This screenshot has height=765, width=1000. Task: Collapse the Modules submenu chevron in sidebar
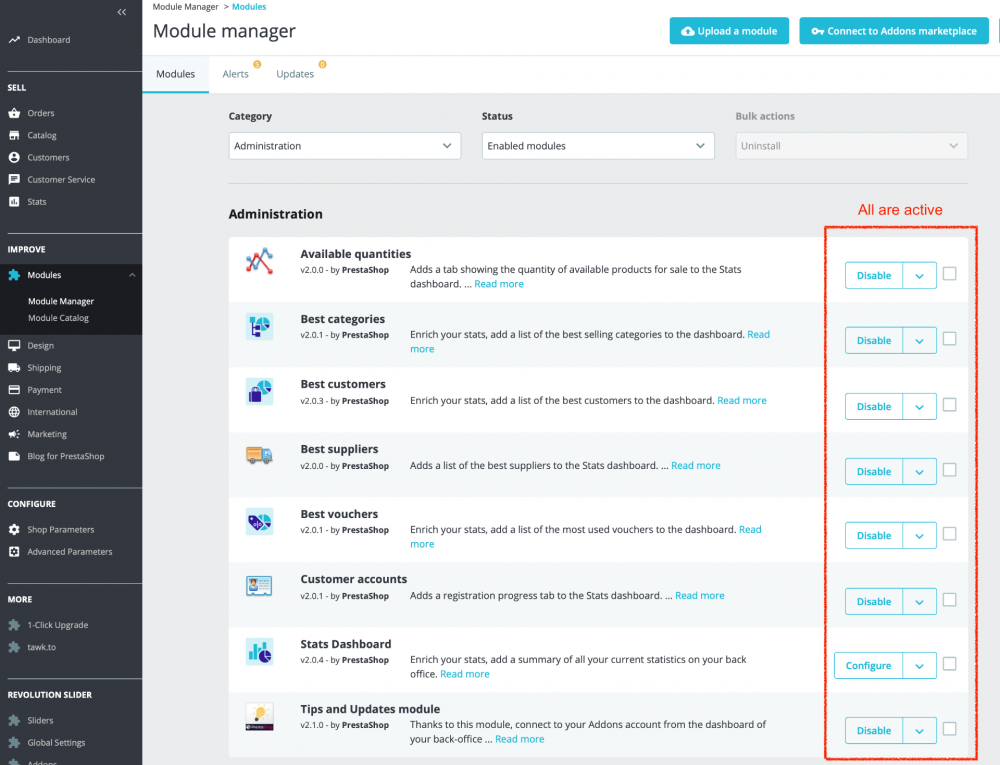click(x=132, y=275)
